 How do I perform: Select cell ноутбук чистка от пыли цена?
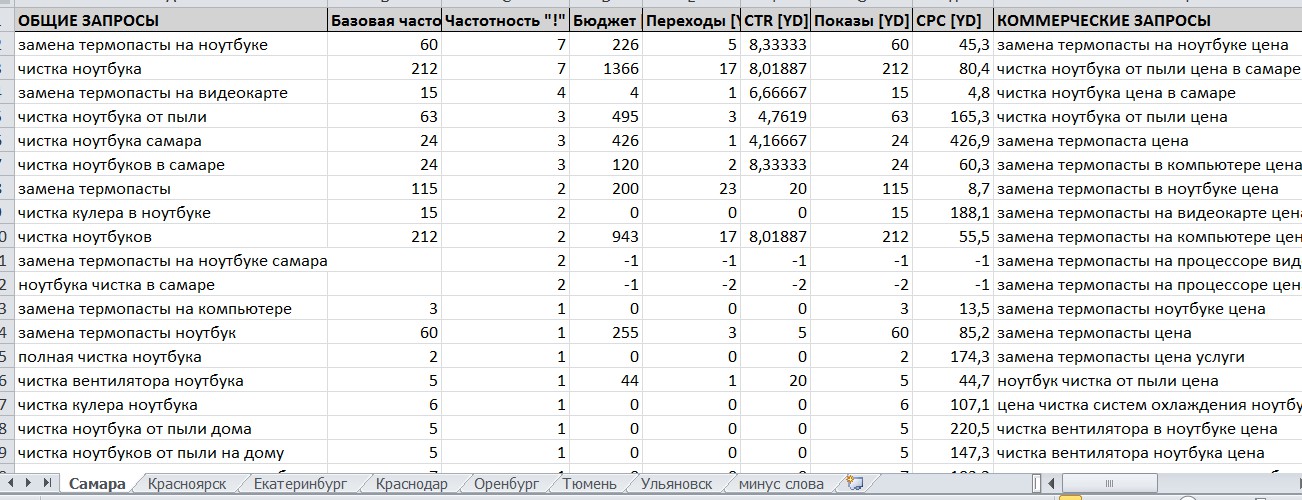click(1148, 381)
